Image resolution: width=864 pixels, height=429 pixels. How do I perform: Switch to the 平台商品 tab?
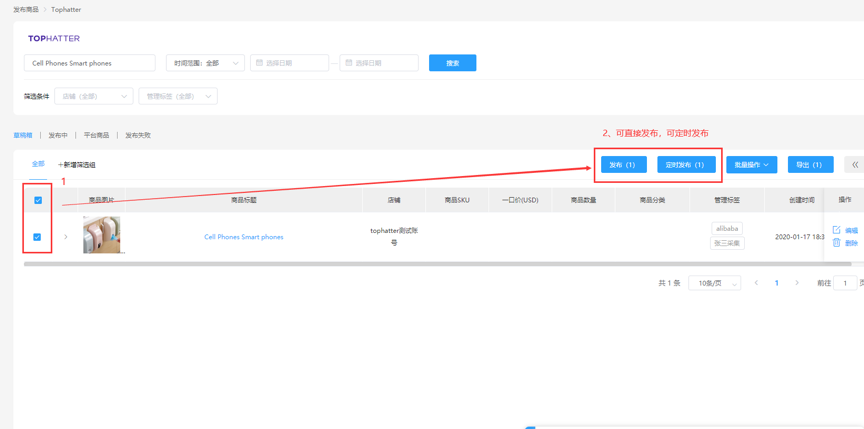[96, 135]
